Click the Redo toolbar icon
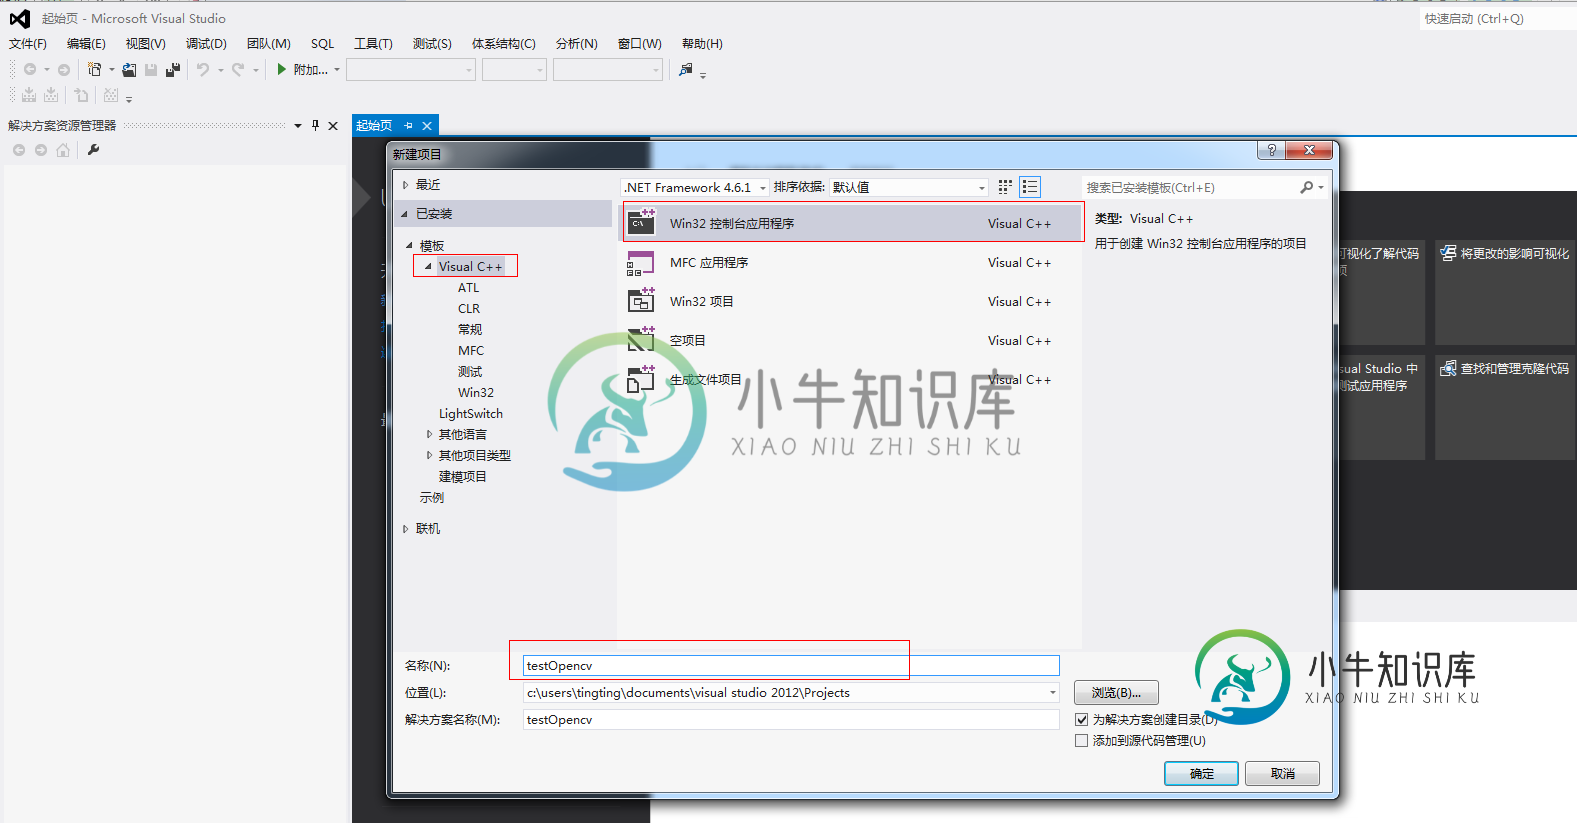 [238, 70]
